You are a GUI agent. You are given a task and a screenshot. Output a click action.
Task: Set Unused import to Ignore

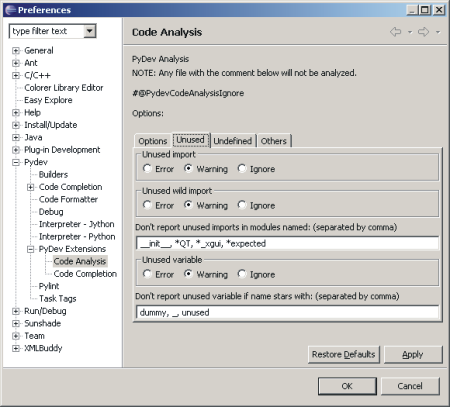(x=242, y=169)
